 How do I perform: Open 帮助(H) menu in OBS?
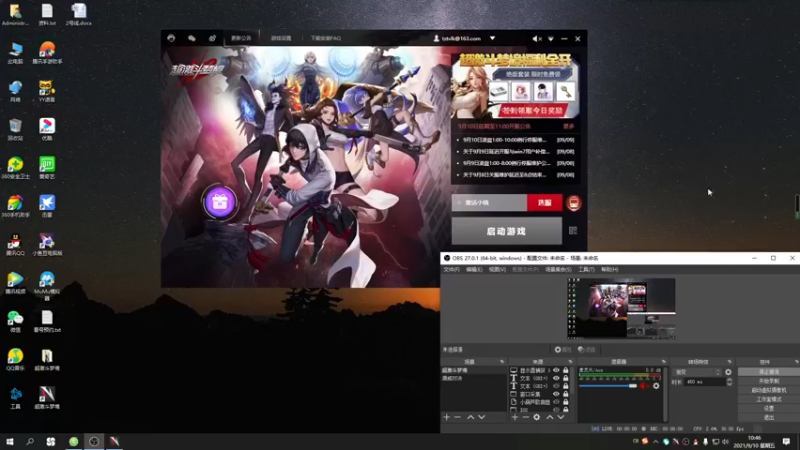[610, 269]
